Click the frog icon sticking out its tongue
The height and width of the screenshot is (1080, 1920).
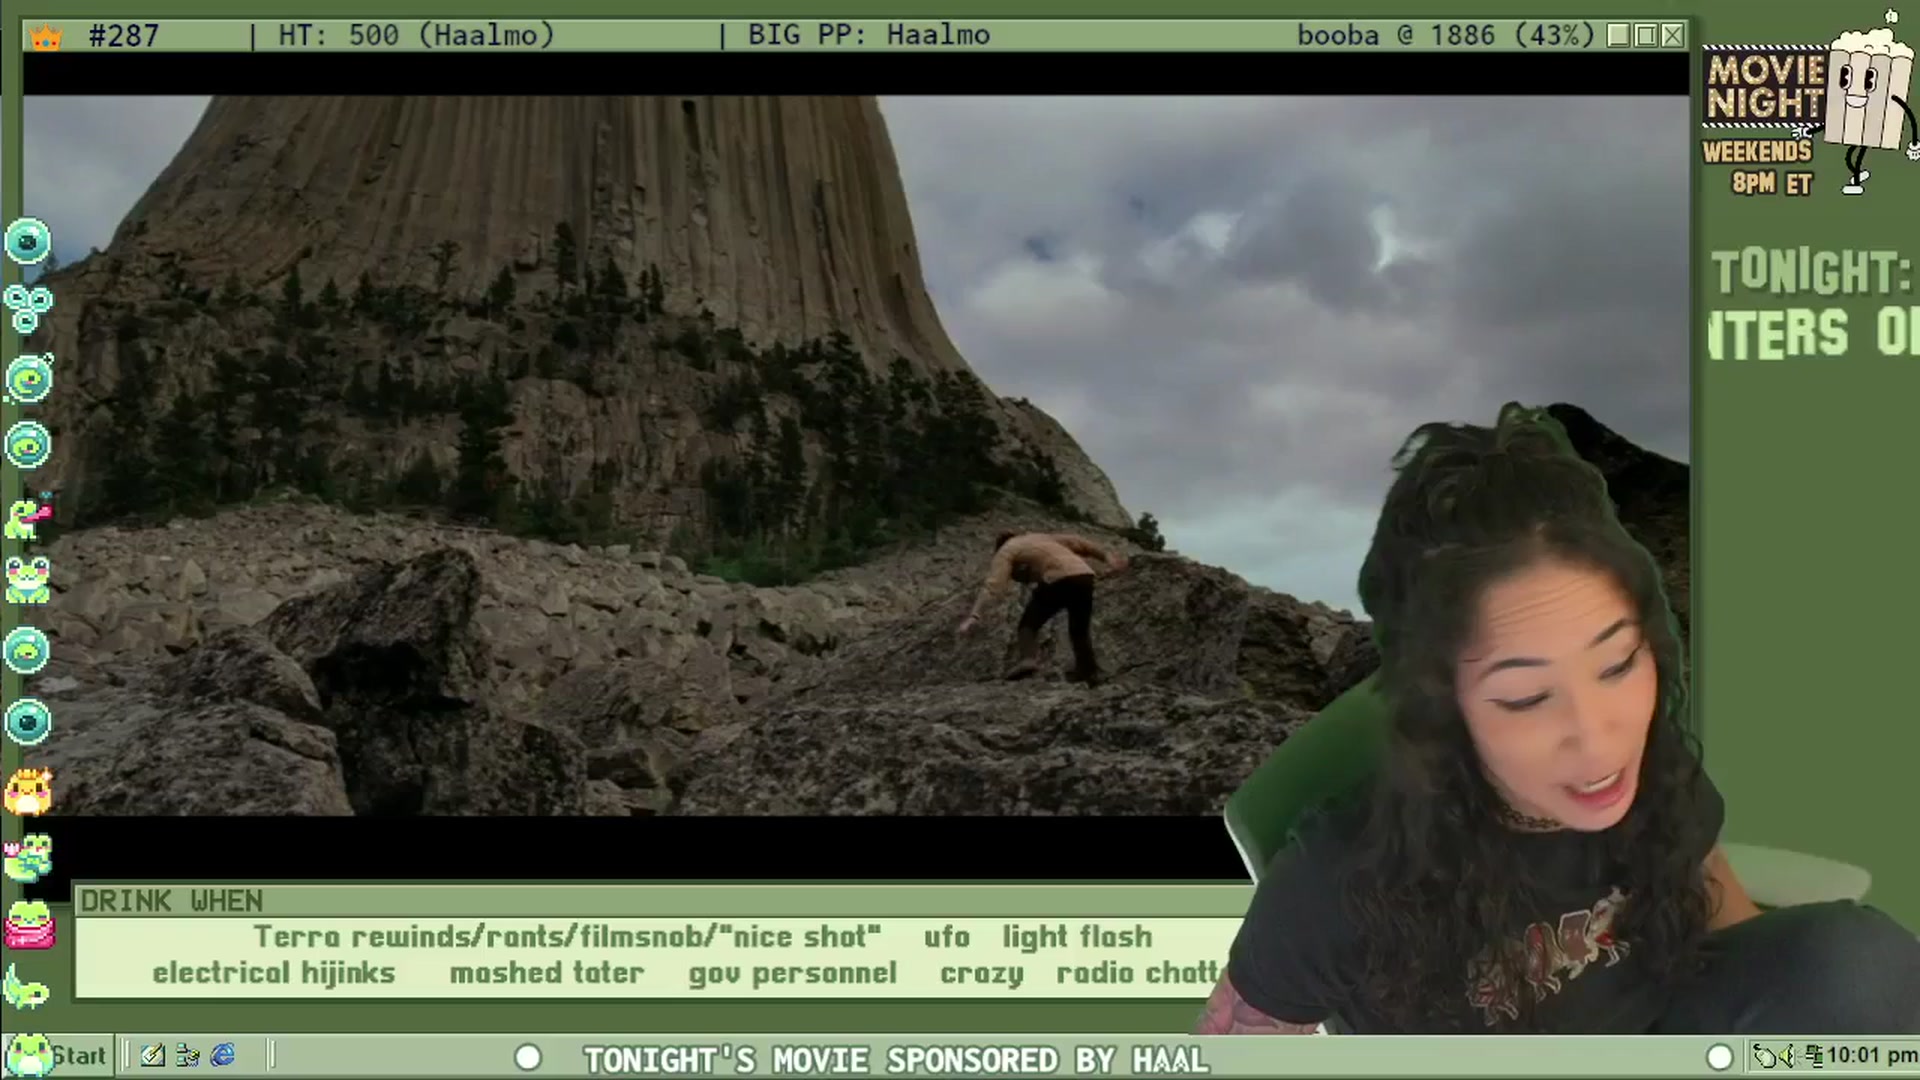pyautogui.click(x=28, y=517)
